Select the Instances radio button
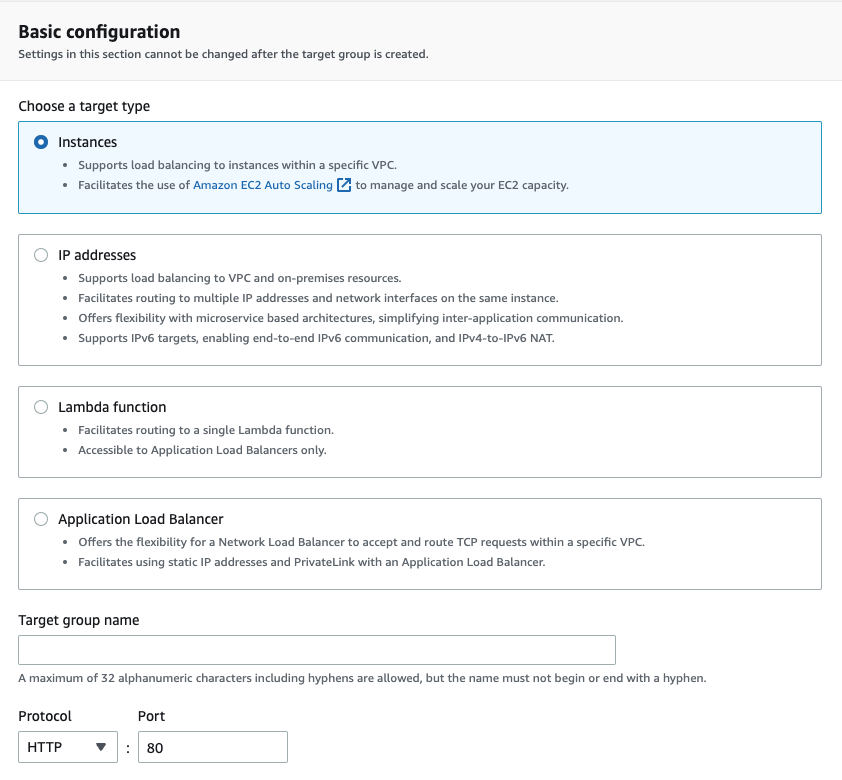The image size is (842, 780). [41, 142]
